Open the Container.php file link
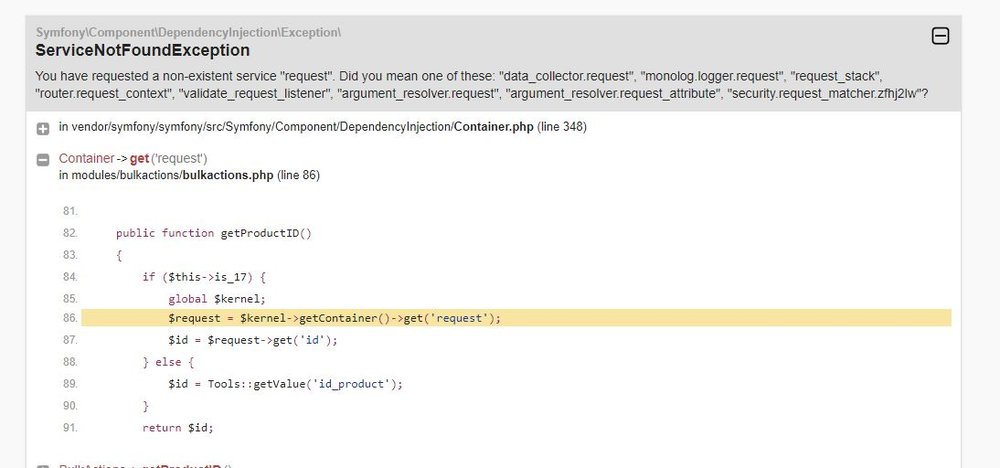The height and width of the screenshot is (468, 1000). 491,127
